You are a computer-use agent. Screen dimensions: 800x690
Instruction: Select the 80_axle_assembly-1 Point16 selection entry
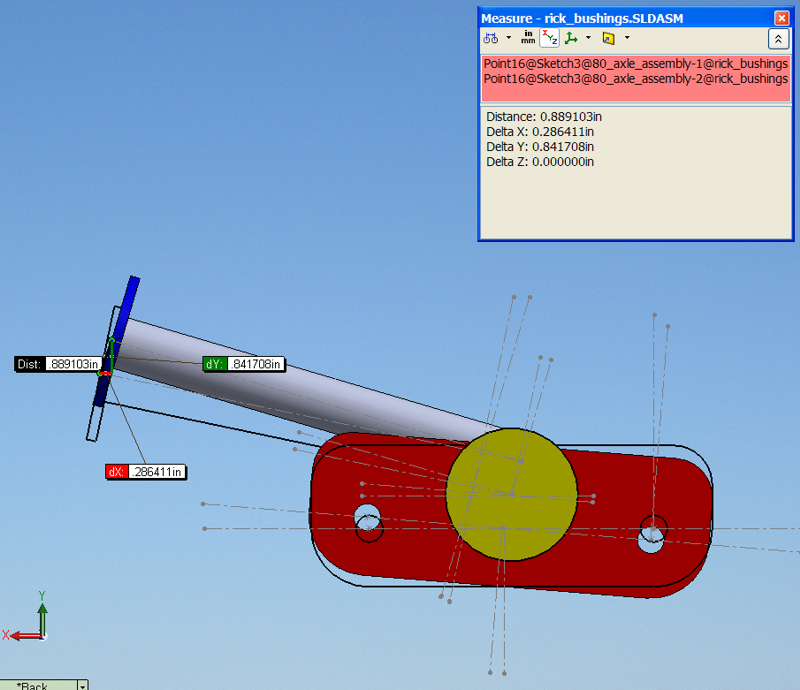(636, 64)
